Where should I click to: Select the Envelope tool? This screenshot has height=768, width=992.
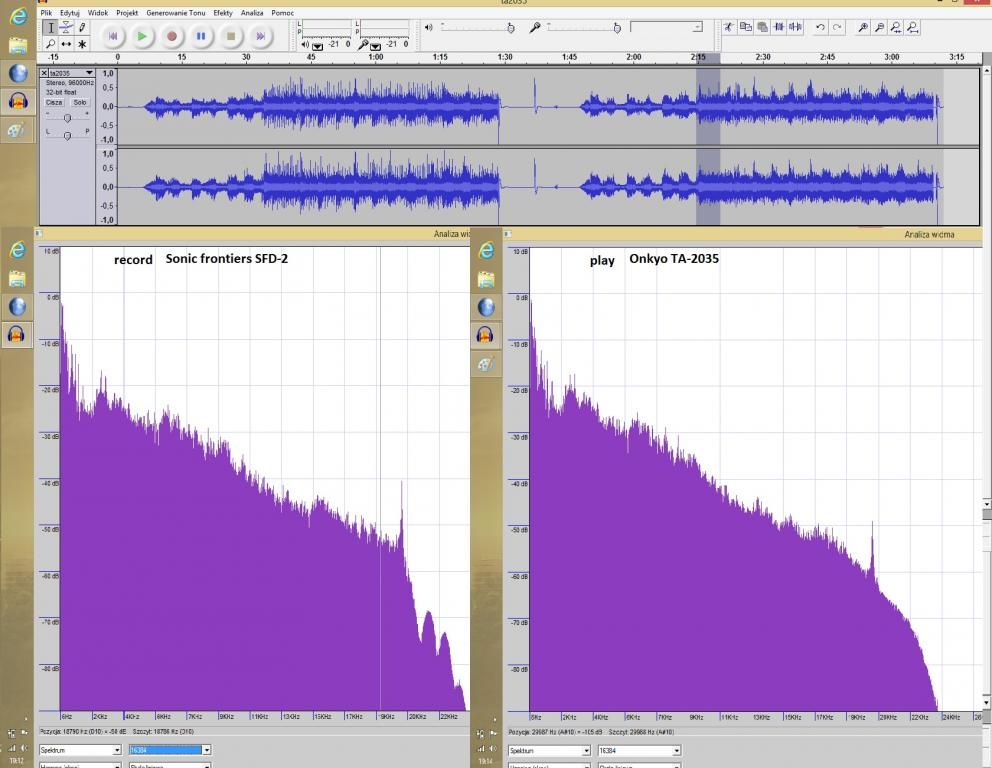point(66,28)
